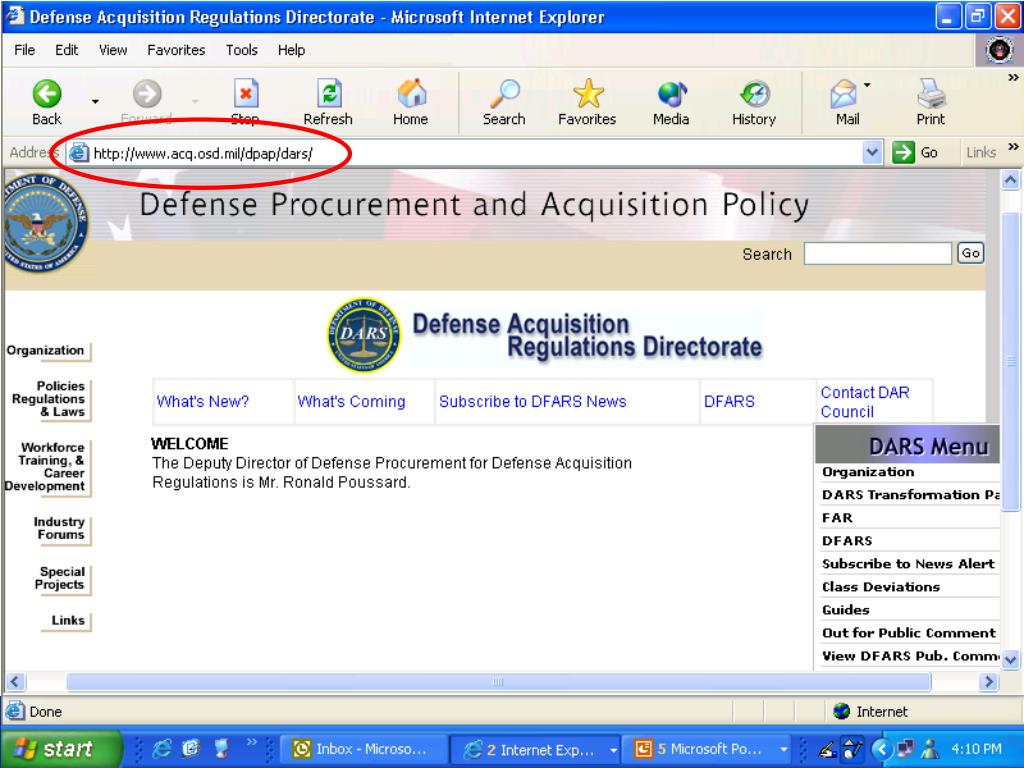This screenshot has height=768, width=1024.
Task: Click the grayed Forward arrow icon
Action: tap(147, 94)
